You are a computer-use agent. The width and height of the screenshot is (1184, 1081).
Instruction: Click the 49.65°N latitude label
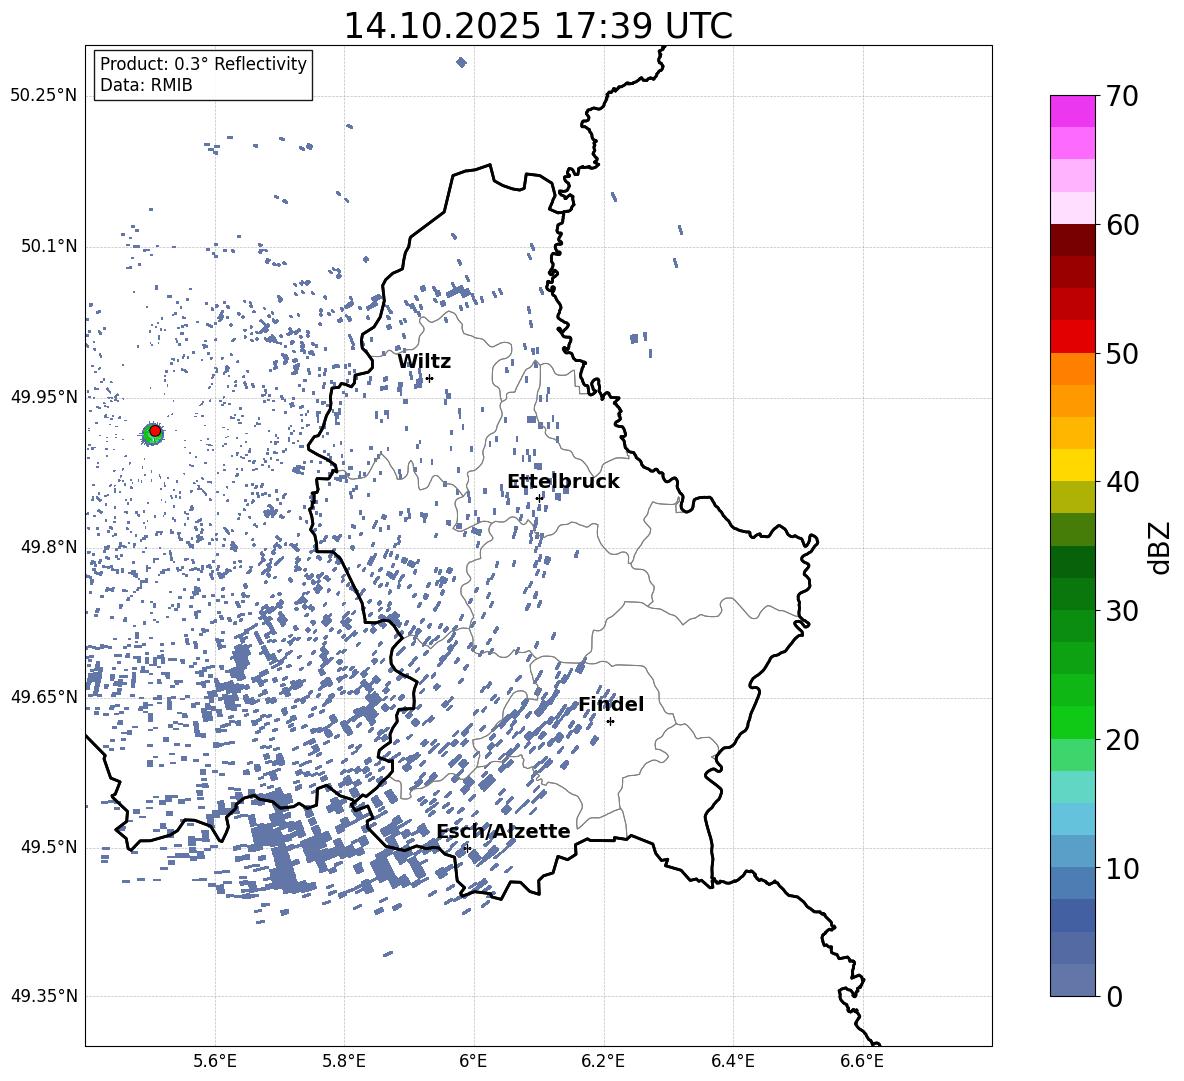pyautogui.click(x=44, y=697)
